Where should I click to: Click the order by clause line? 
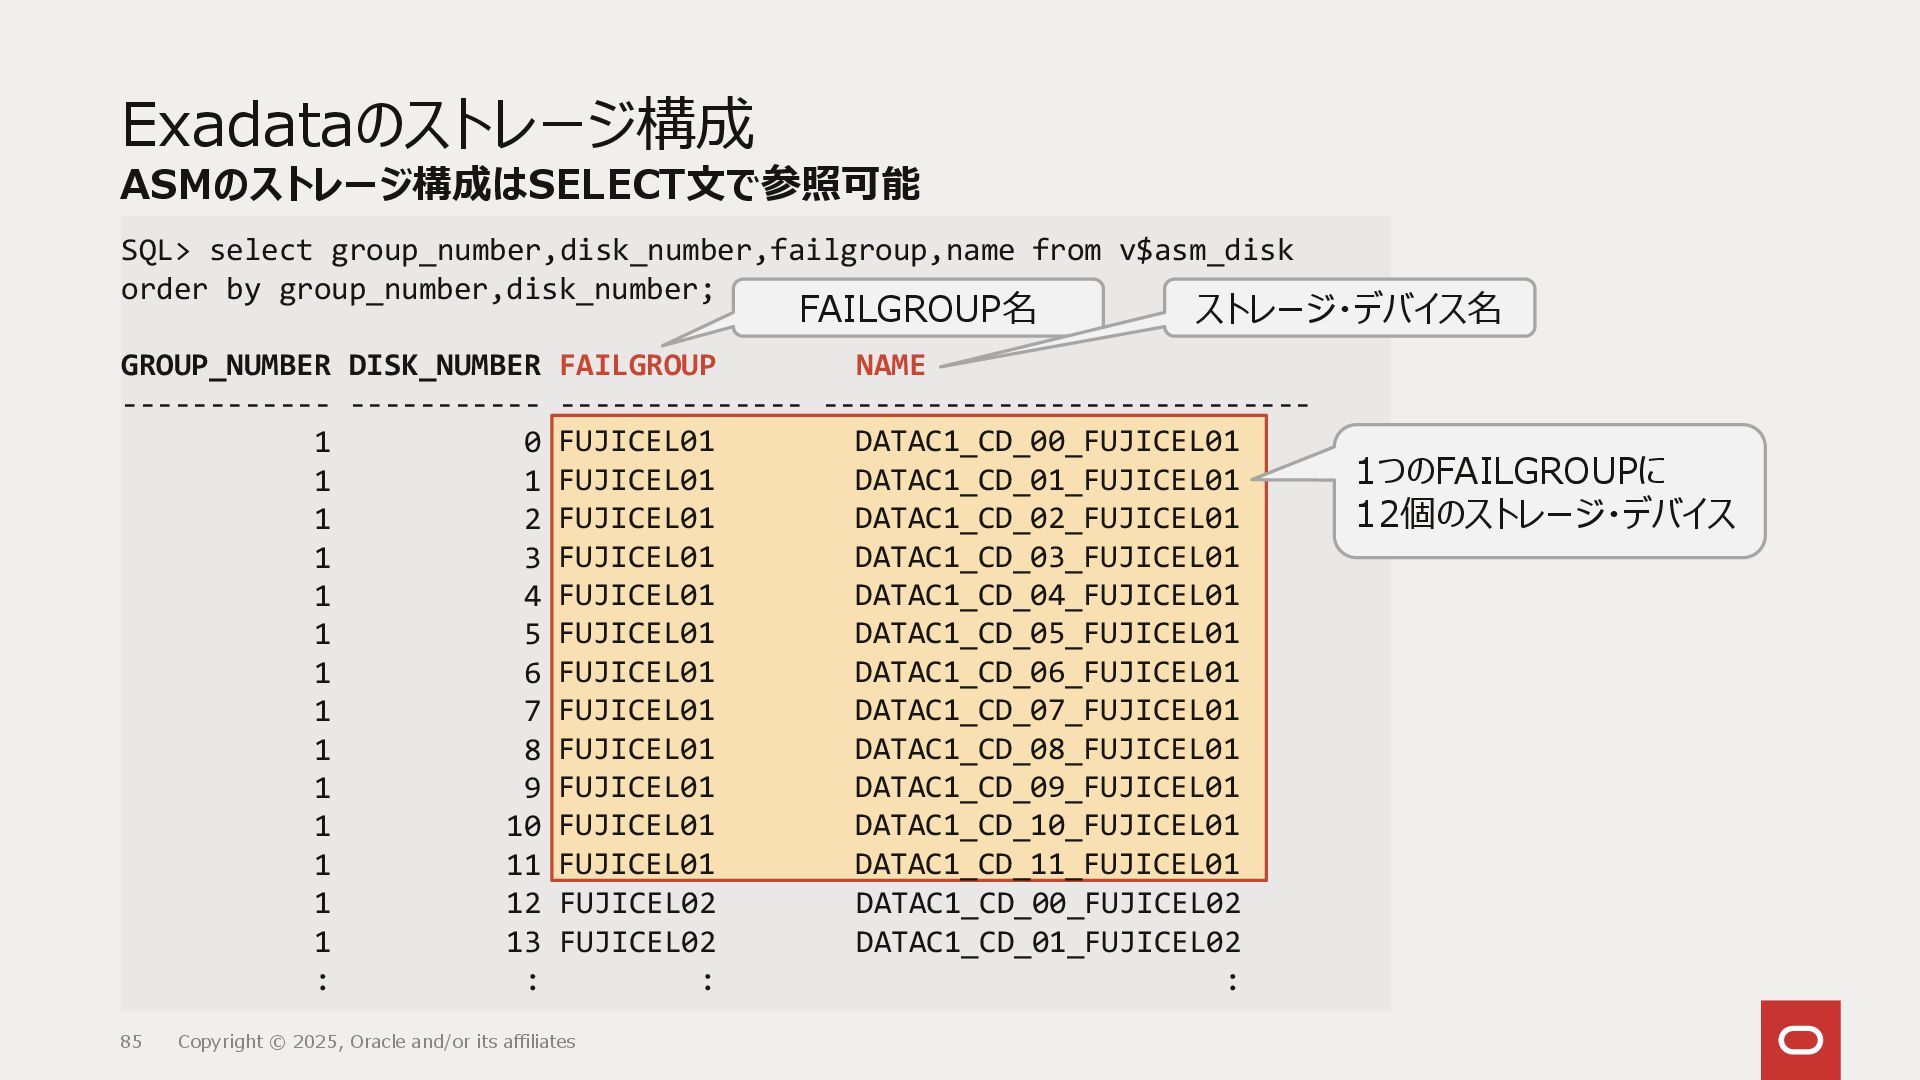click(417, 290)
